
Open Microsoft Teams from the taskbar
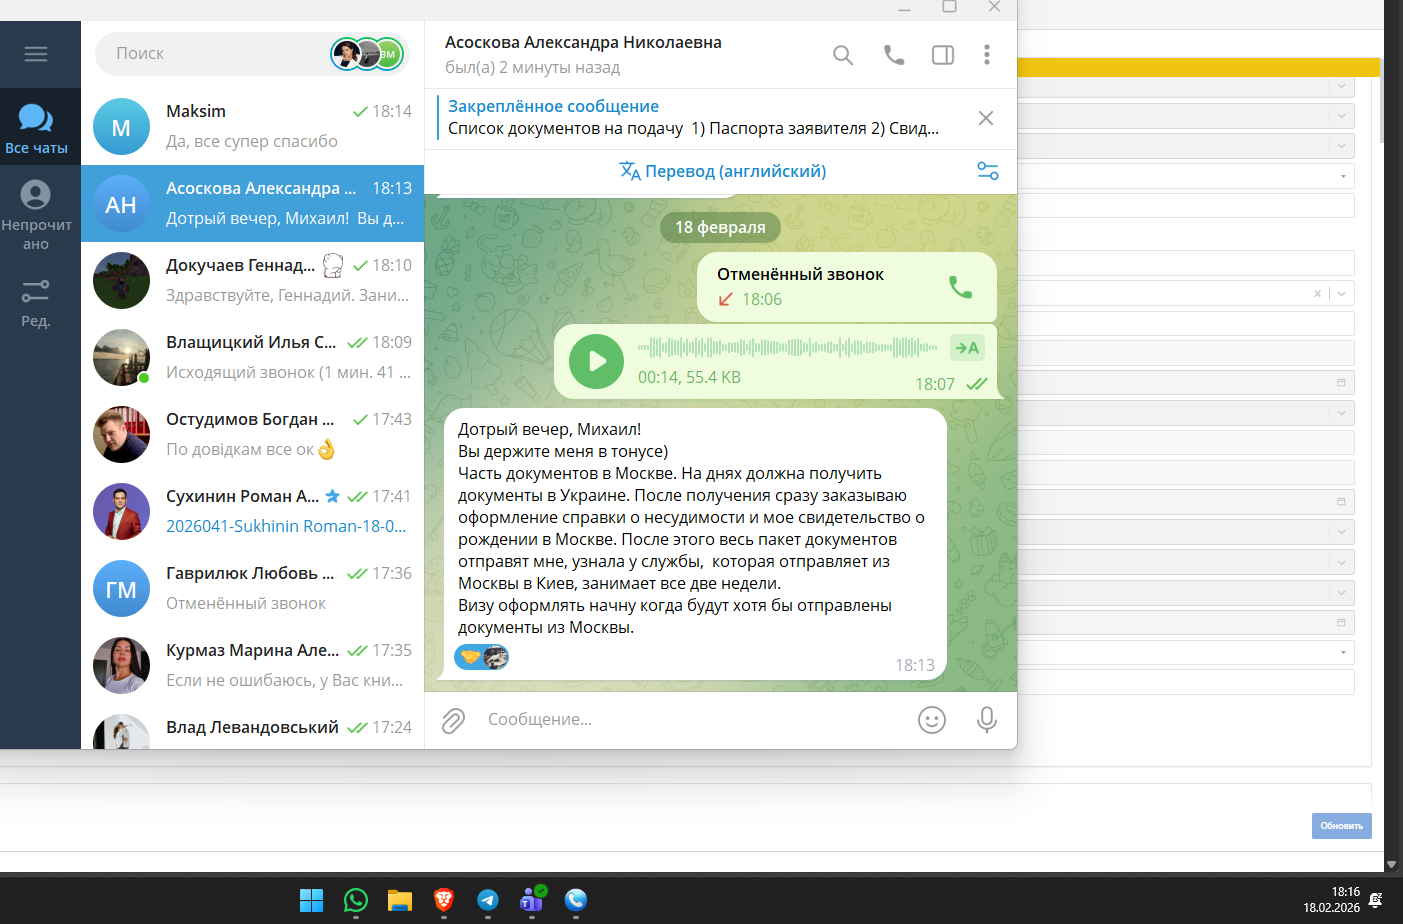point(532,900)
